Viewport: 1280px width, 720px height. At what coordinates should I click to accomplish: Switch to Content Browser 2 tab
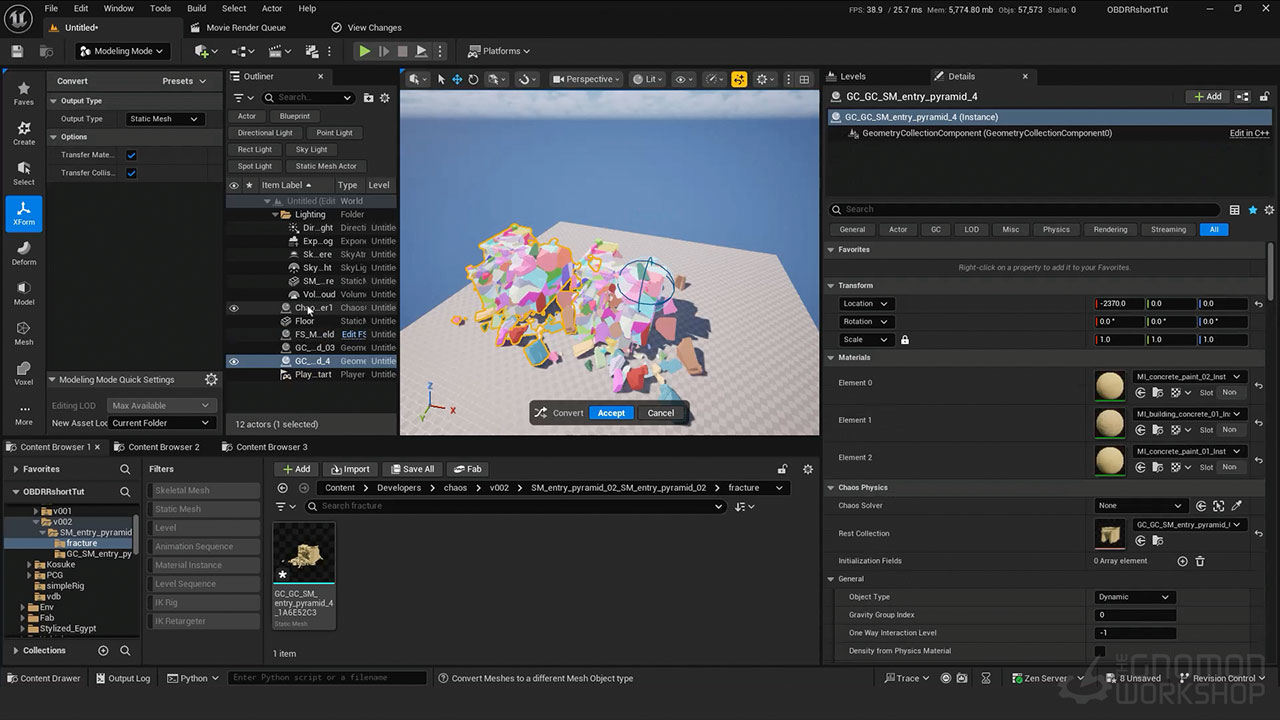click(x=163, y=447)
